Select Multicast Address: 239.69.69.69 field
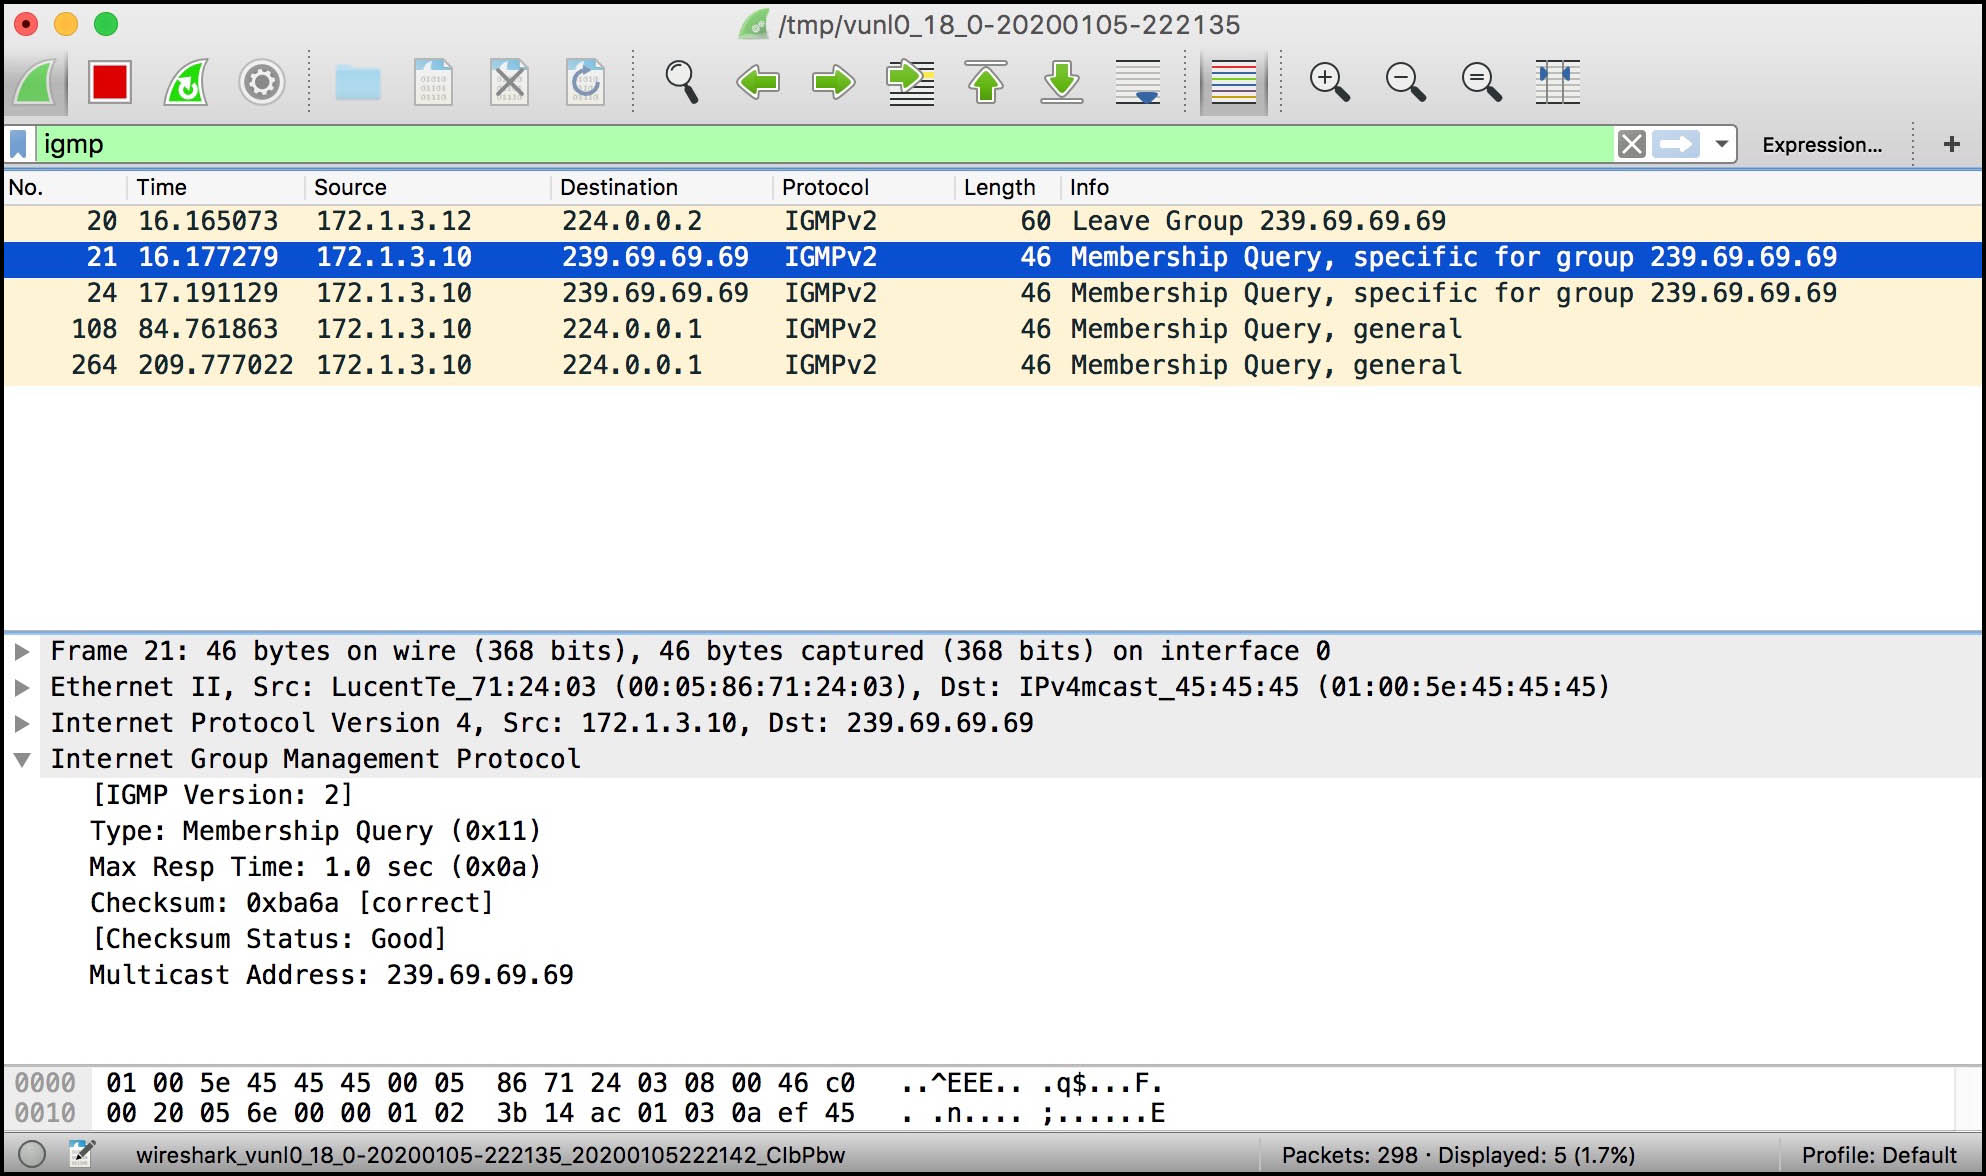 click(331, 975)
